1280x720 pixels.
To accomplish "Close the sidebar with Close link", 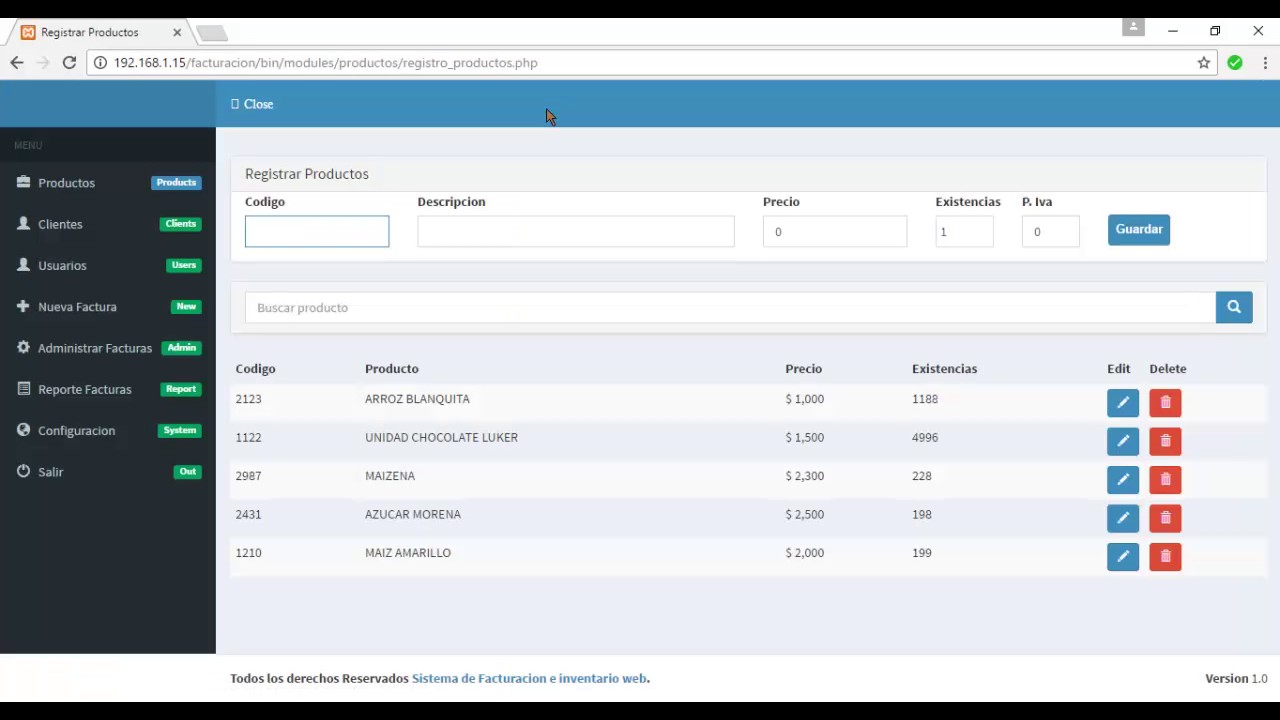I will [x=252, y=104].
